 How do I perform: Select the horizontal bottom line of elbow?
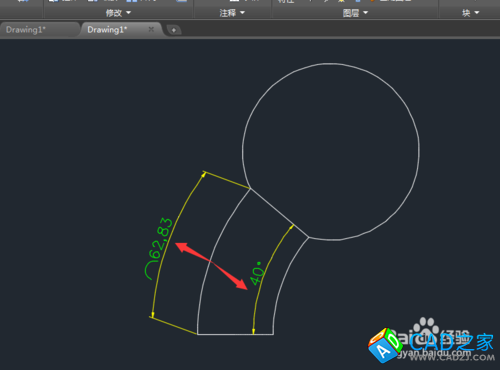tap(235, 334)
